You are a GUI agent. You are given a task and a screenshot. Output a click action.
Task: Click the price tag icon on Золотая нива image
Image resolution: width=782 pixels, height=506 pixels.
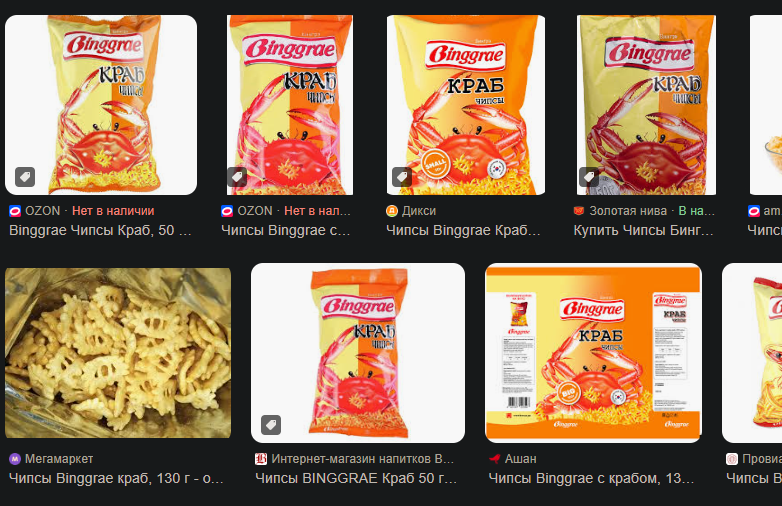[x=589, y=177]
